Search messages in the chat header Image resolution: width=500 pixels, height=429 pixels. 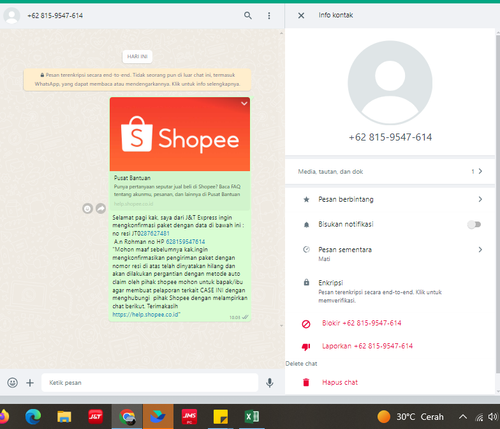248,15
